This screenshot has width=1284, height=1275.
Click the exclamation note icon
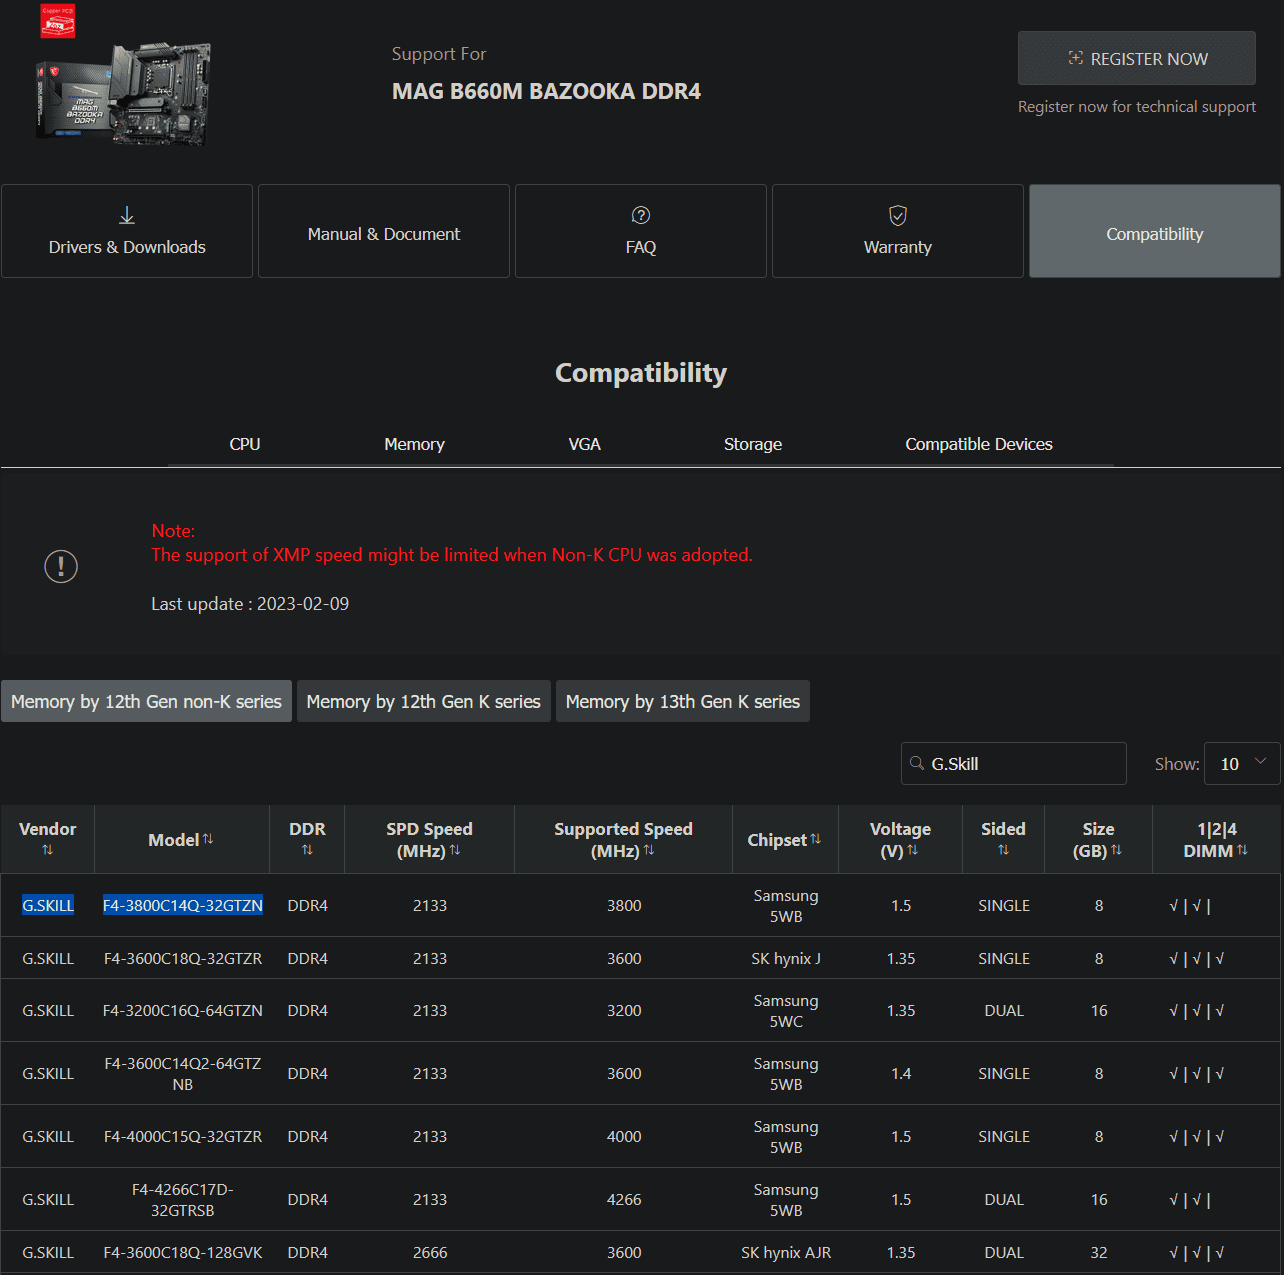point(61,567)
